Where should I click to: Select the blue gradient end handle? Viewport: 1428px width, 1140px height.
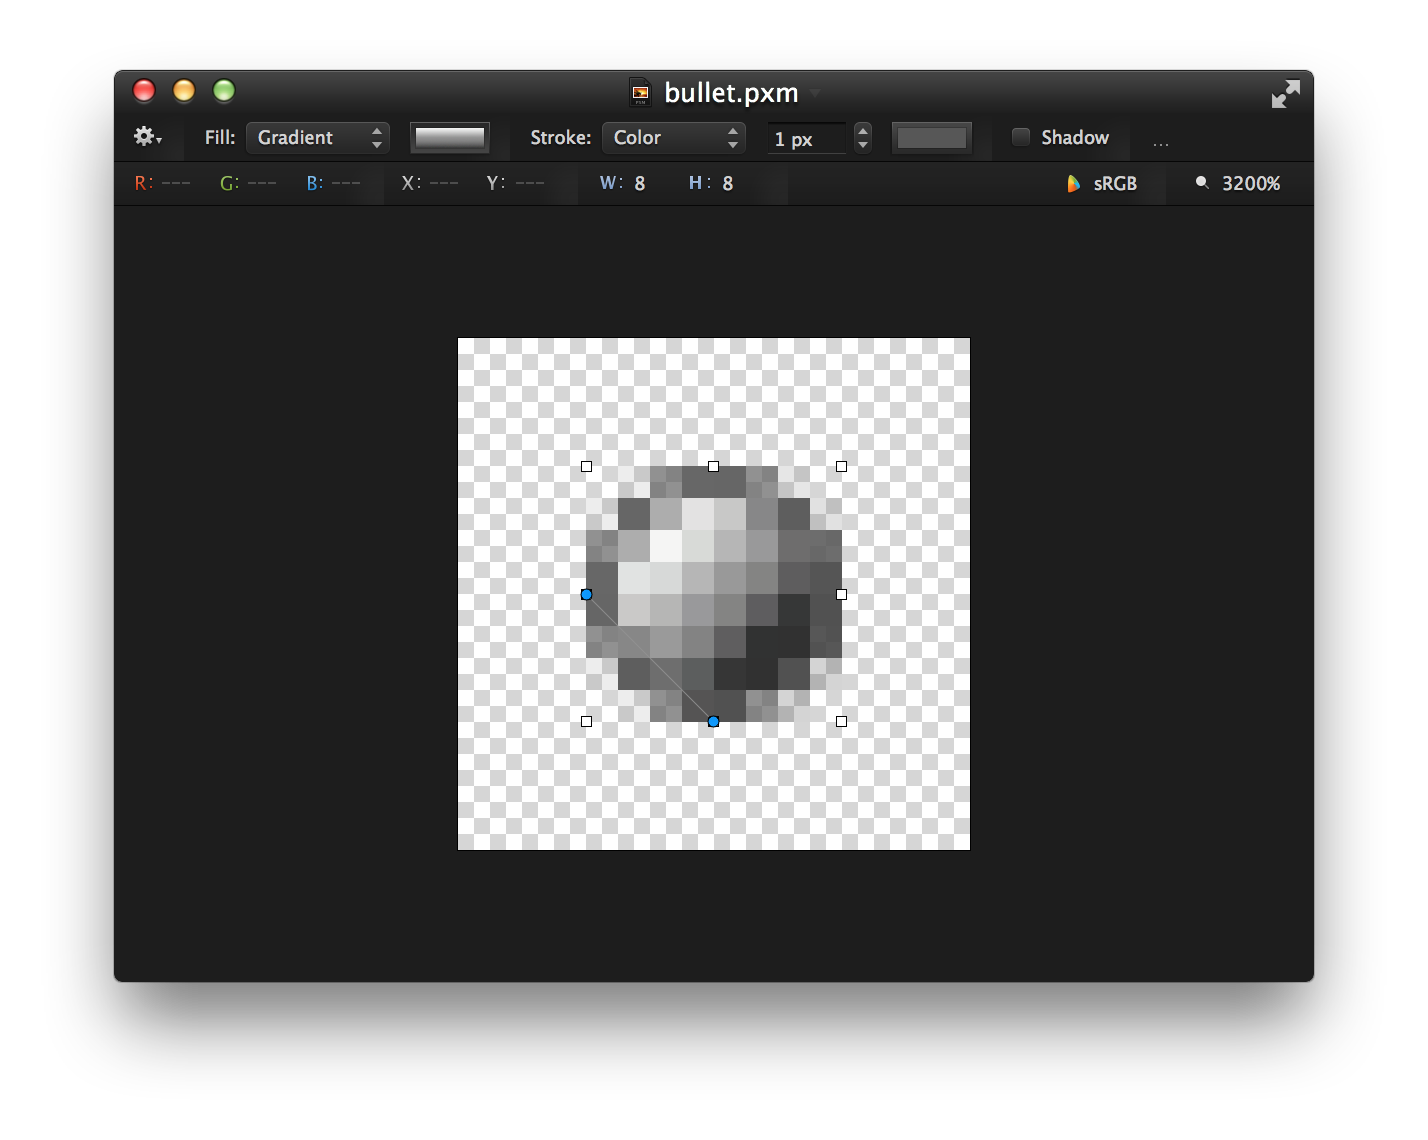(713, 720)
